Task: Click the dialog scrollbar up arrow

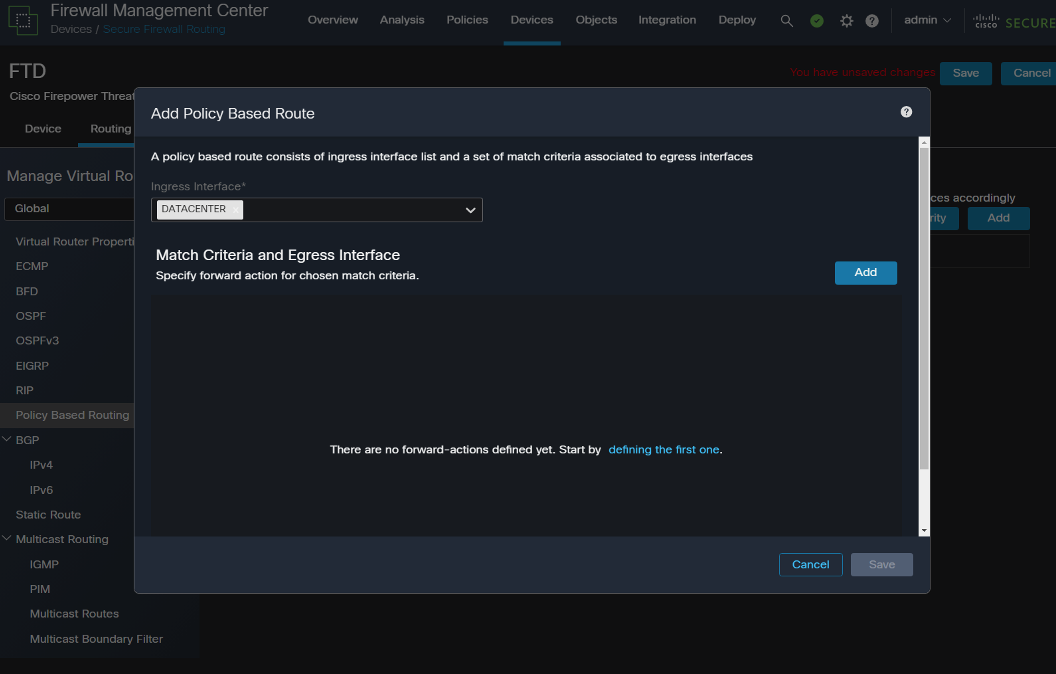Action: pos(924,143)
